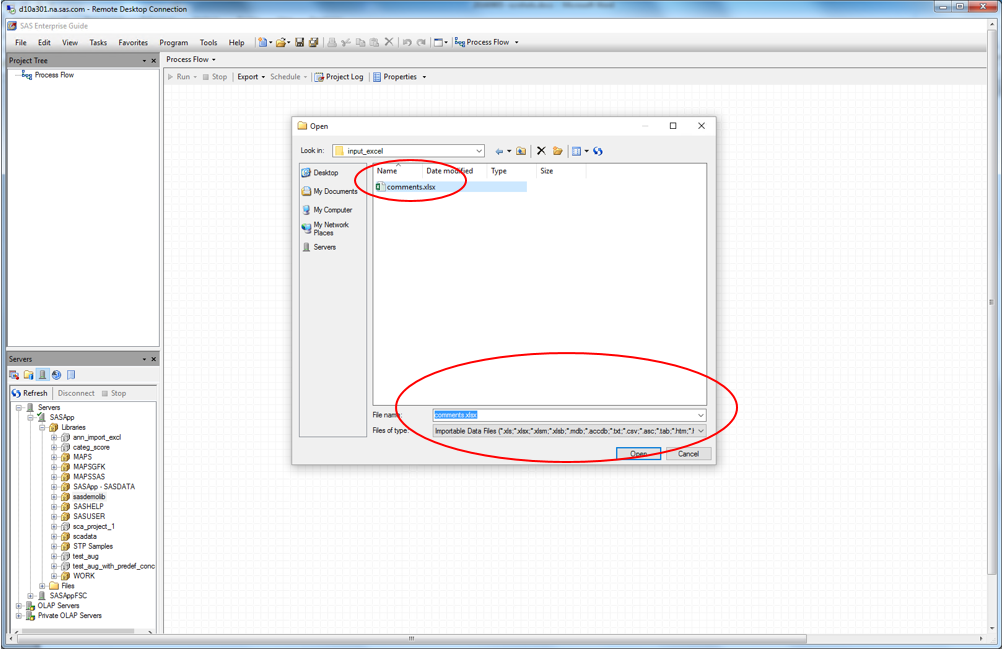Image resolution: width=1003 pixels, height=650 pixels.
Task: Select the SASUSER library
Action: tap(89, 517)
